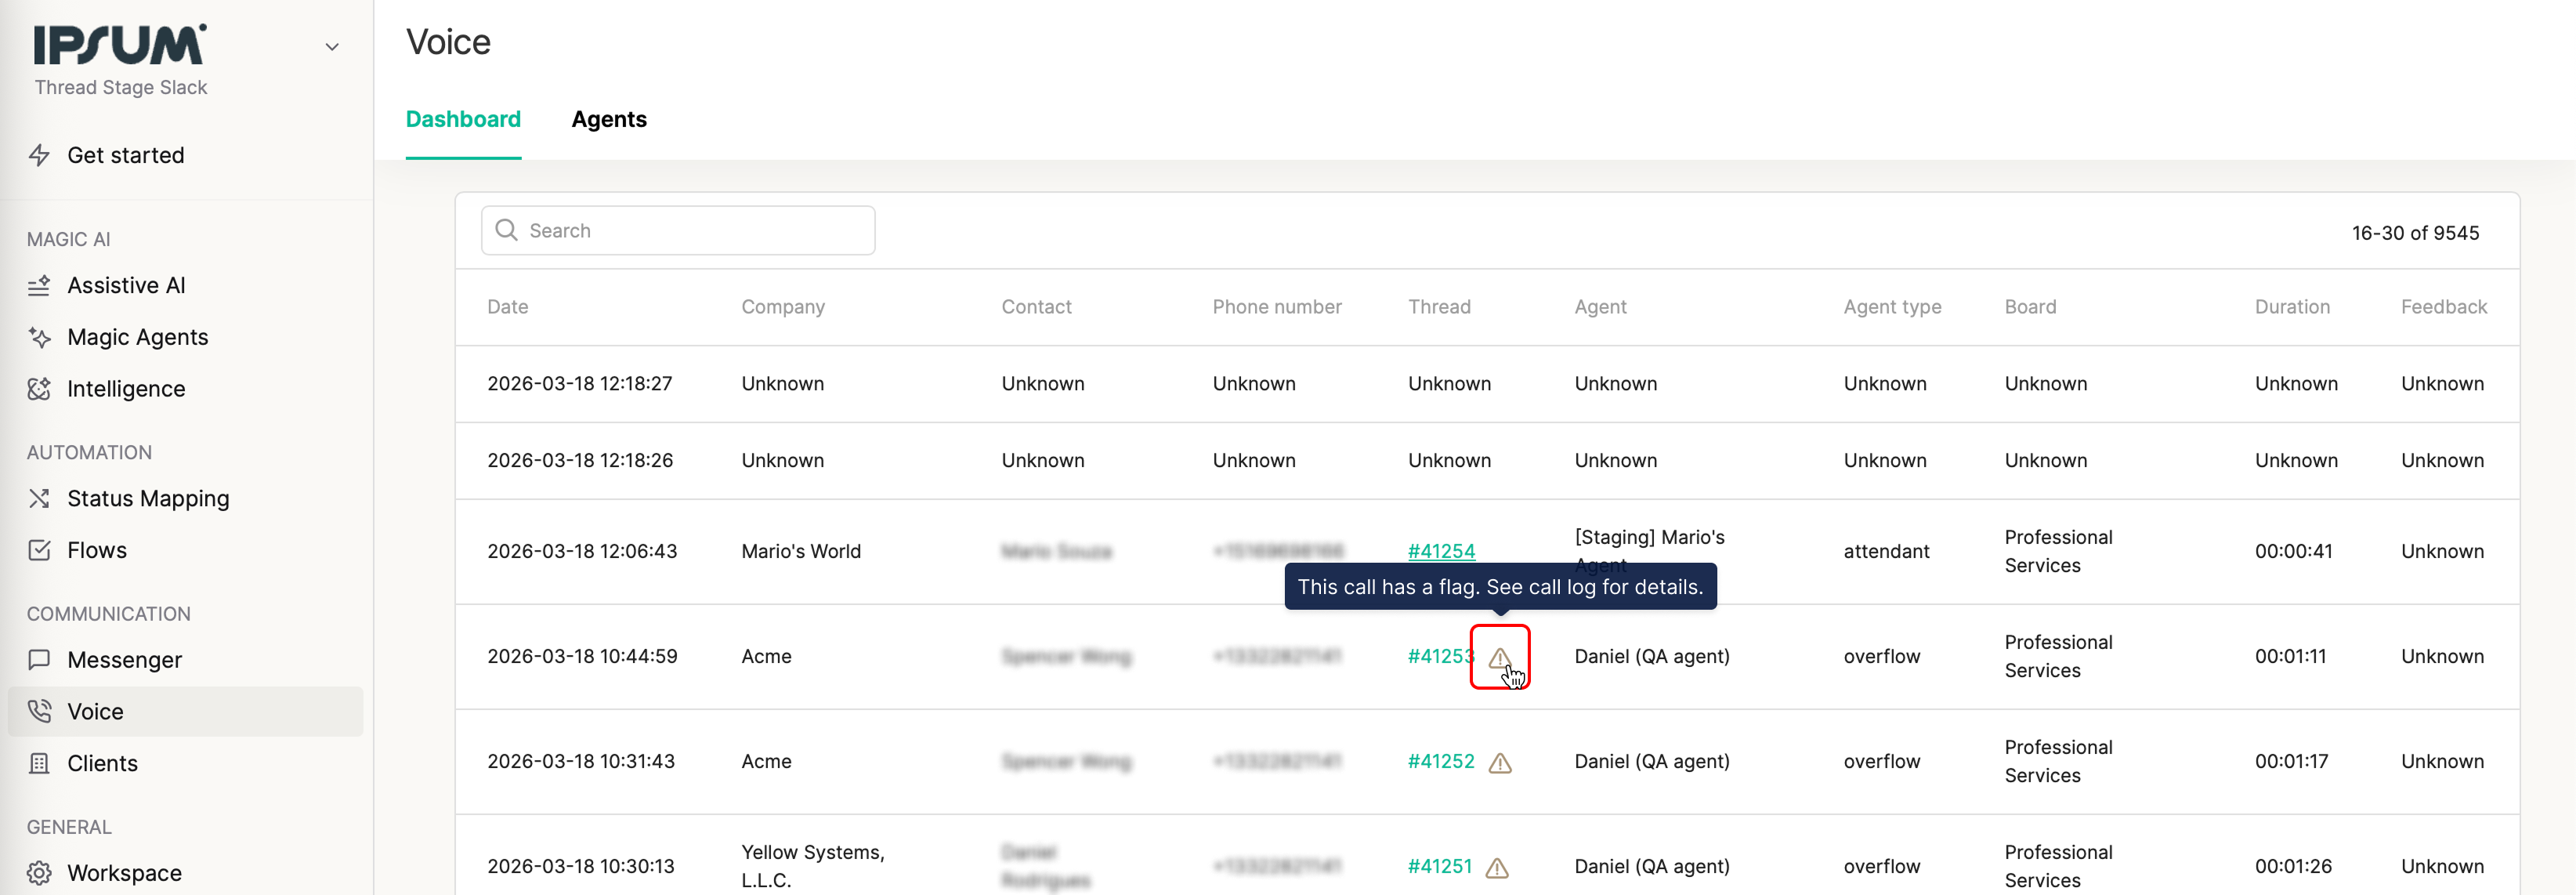The image size is (2576, 895).
Task: Switch to the Agents tab
Action: click(608, 119)
